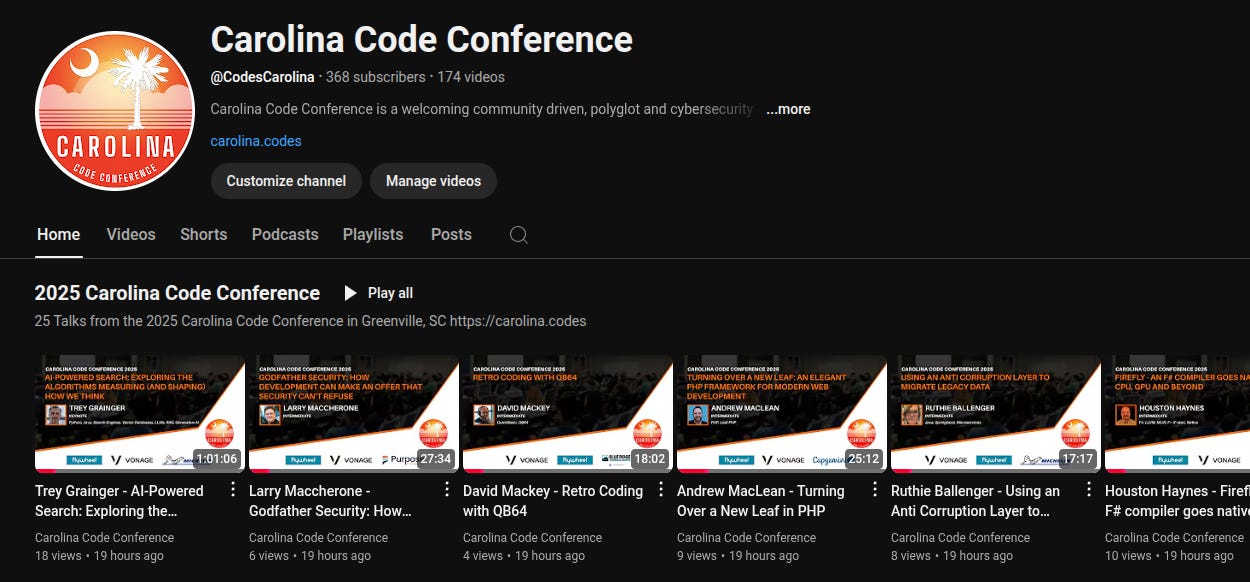Open Andrew MacLean Turning Over New Leaf thumbnail

782,414
